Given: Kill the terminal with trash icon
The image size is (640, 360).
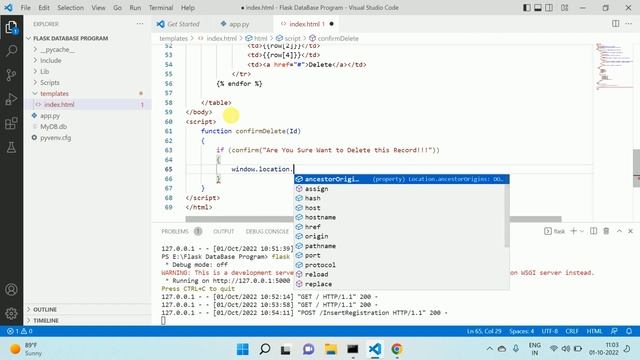Looking at the screenshot, I should [x=606, y=231].
